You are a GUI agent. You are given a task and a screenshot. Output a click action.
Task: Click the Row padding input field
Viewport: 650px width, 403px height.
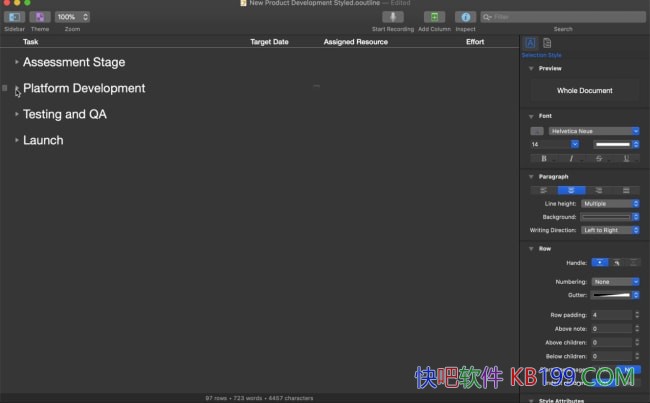click(x=611, y=315)
